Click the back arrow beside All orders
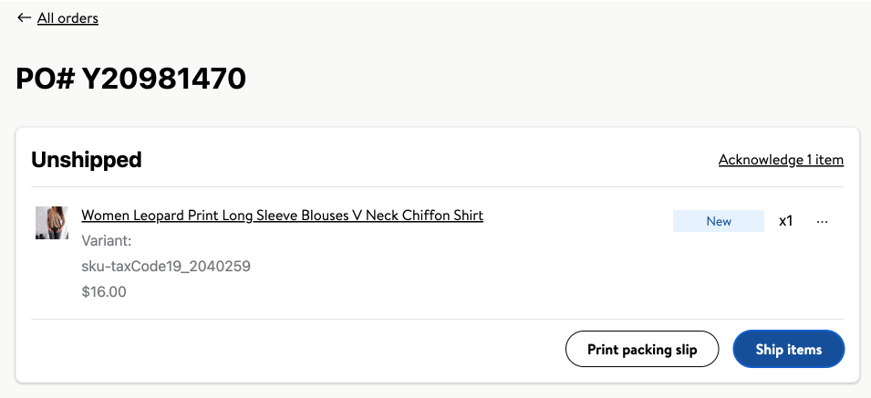 point(23,18)
